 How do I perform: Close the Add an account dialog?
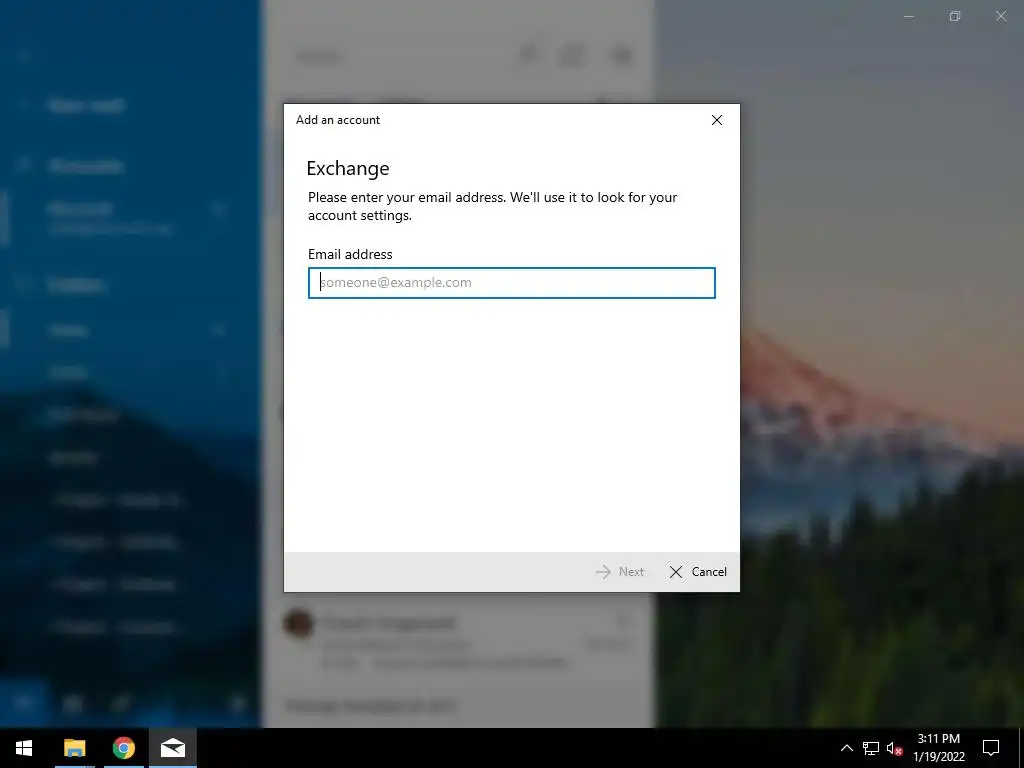pos(716,120)
